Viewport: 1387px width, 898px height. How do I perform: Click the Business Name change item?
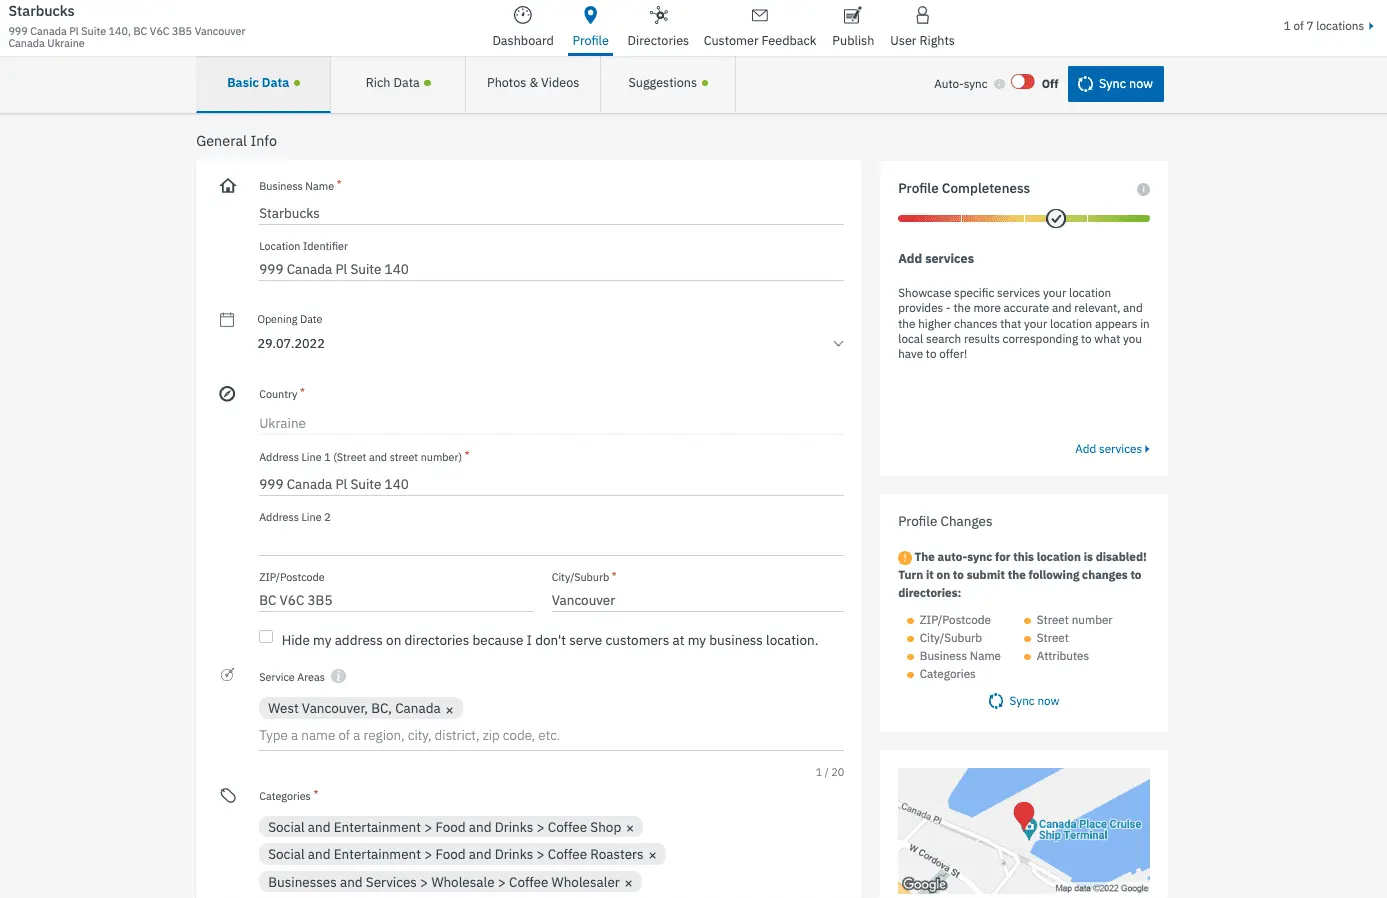pyautogui.click(x=960, y=656)
